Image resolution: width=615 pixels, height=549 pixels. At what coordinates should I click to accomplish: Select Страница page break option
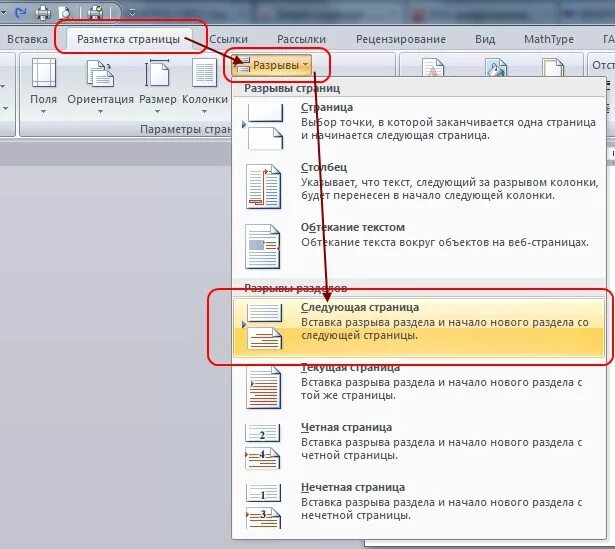[x=419, y=126]
